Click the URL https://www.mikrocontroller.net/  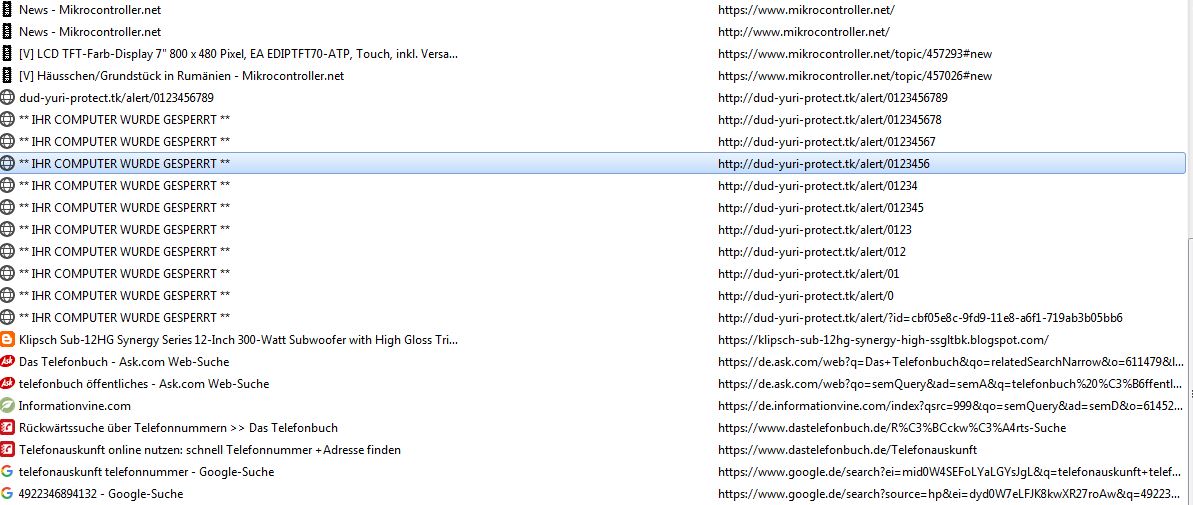click(x=806, y=10)
